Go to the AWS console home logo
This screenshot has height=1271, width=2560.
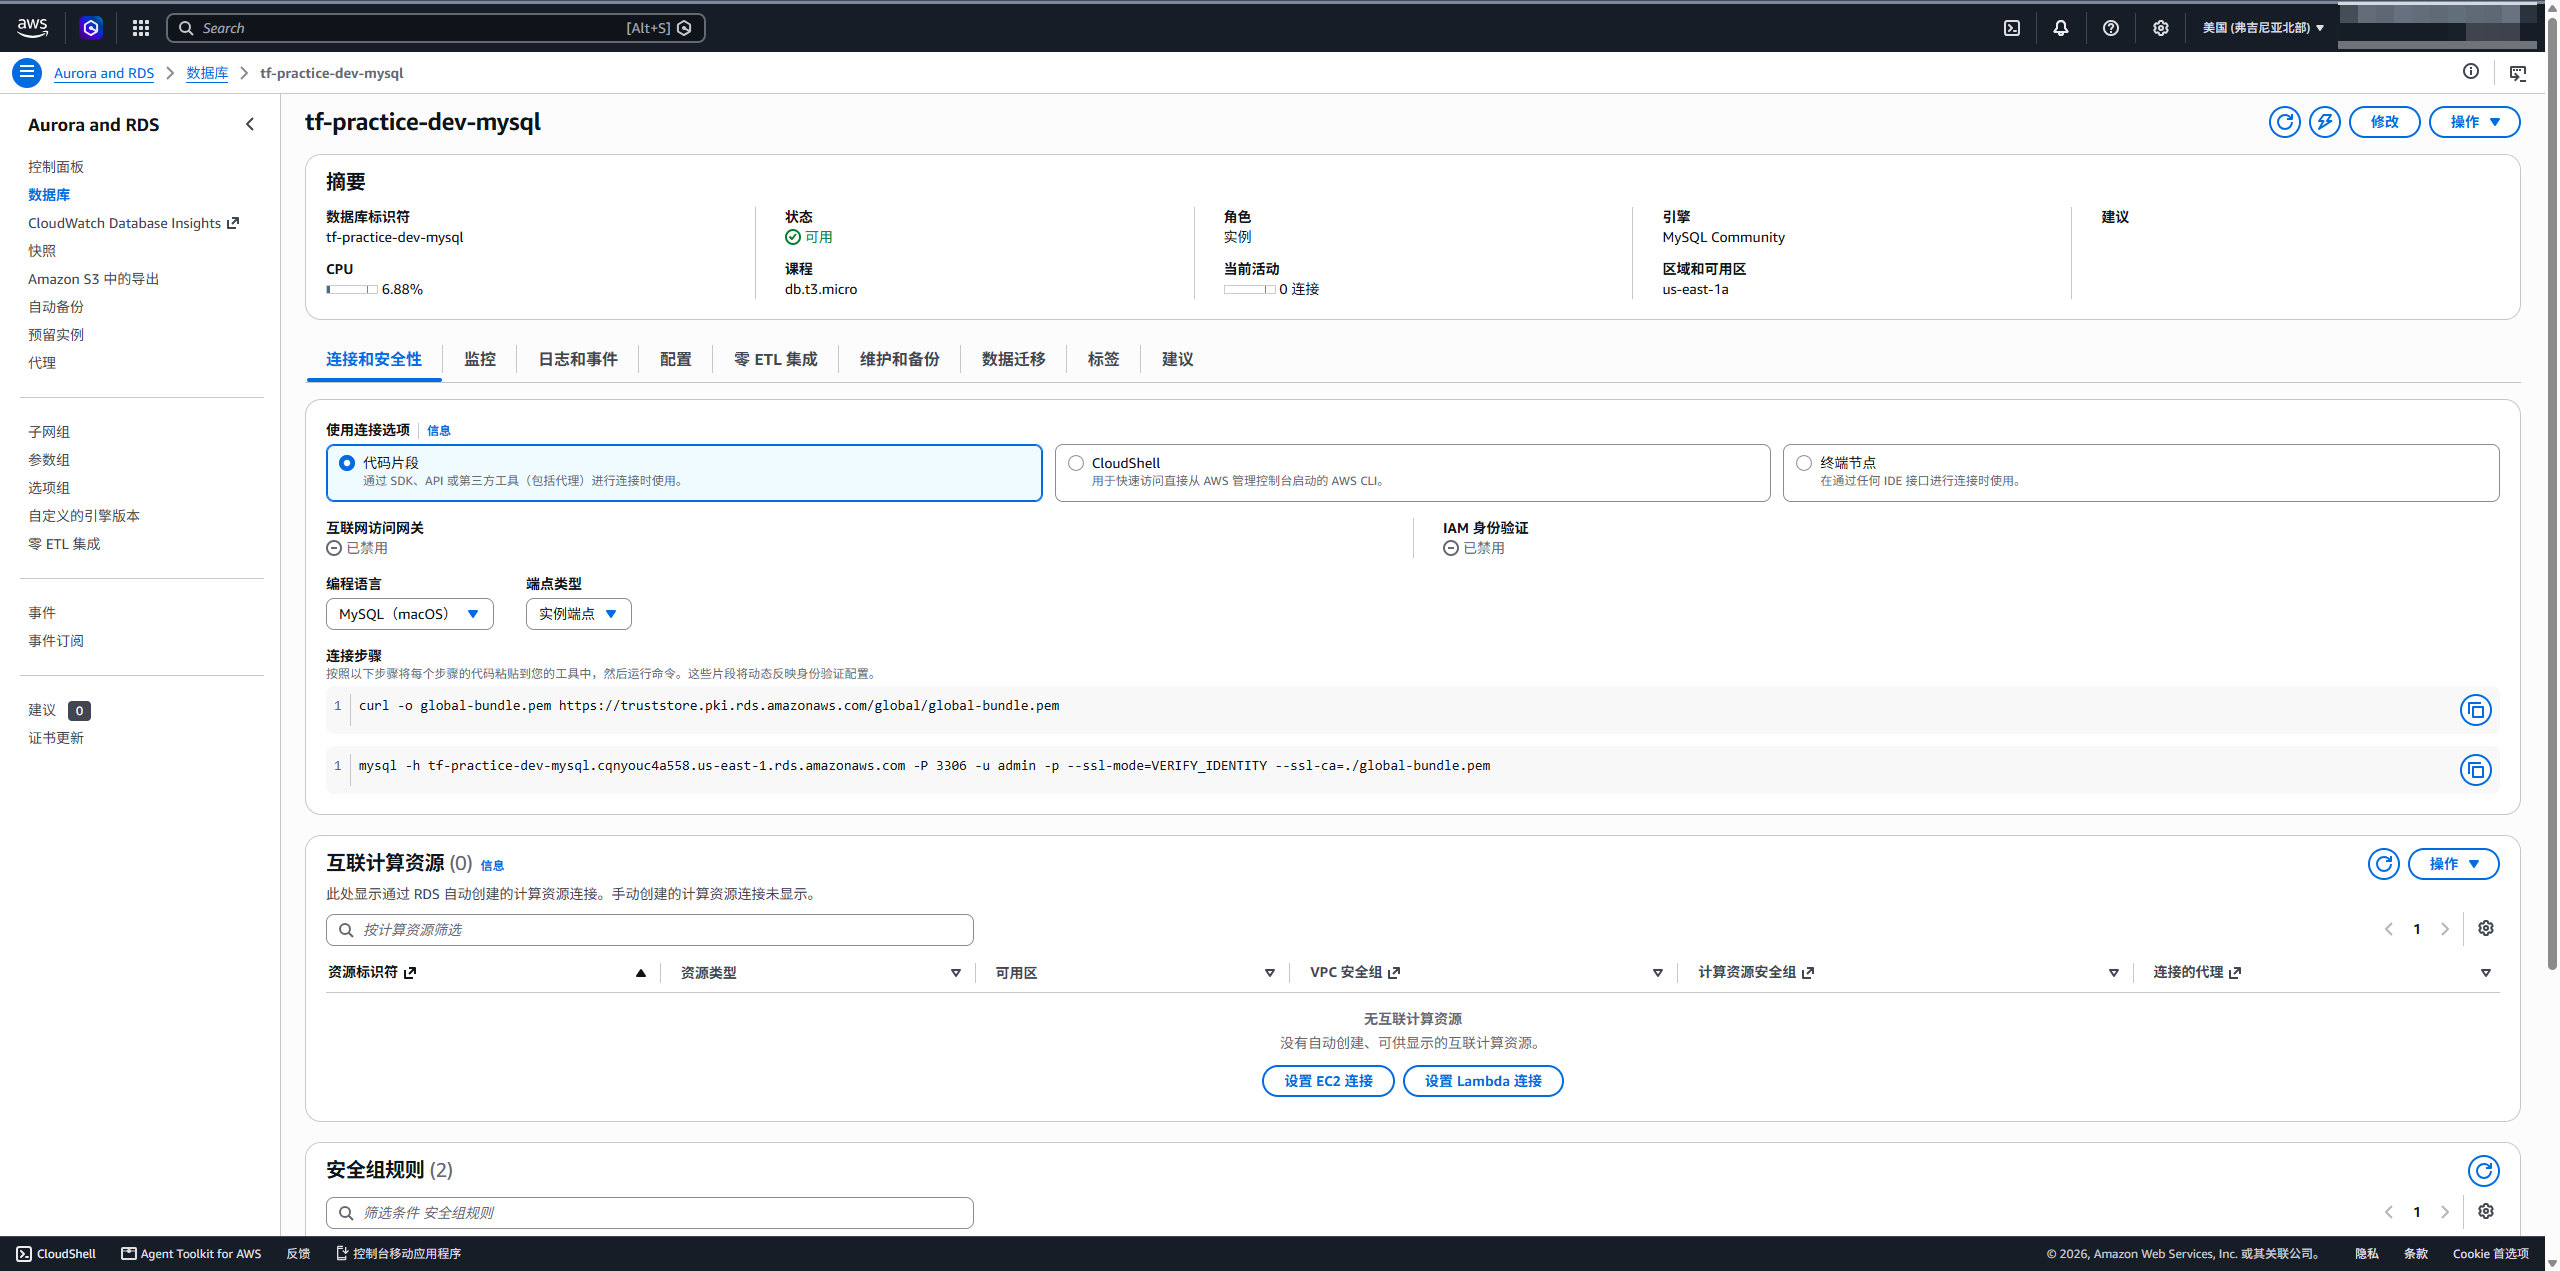[x=32, y=28]
